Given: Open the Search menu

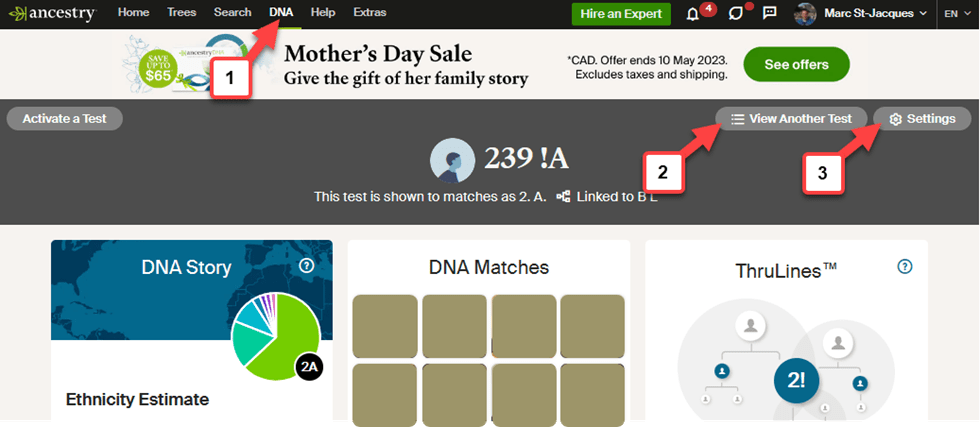Looking at the screenshot, I should tap(232, 13).
